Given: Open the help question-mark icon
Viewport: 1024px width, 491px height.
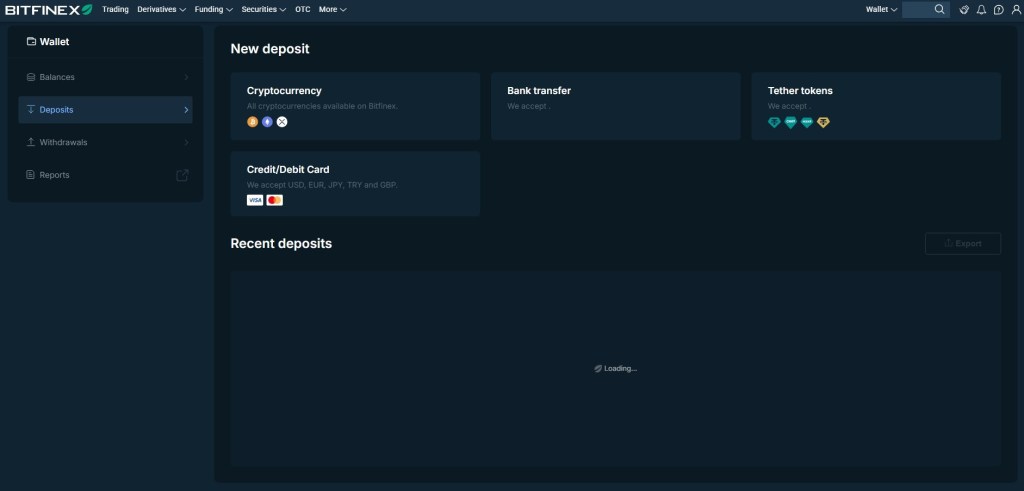Looking at the screenshot, I should click(x=999, y=10).
